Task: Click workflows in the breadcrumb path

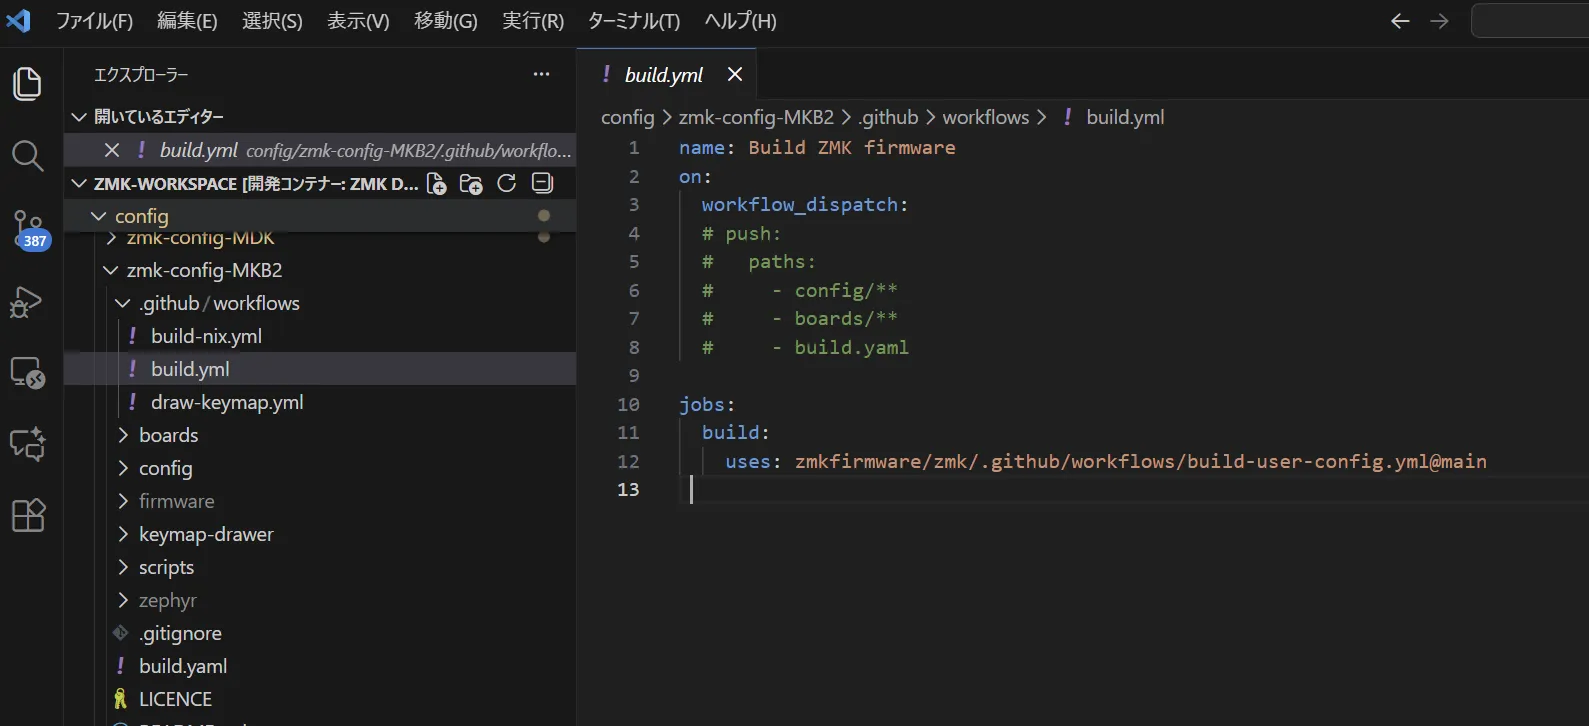Action: coord(985,117)
